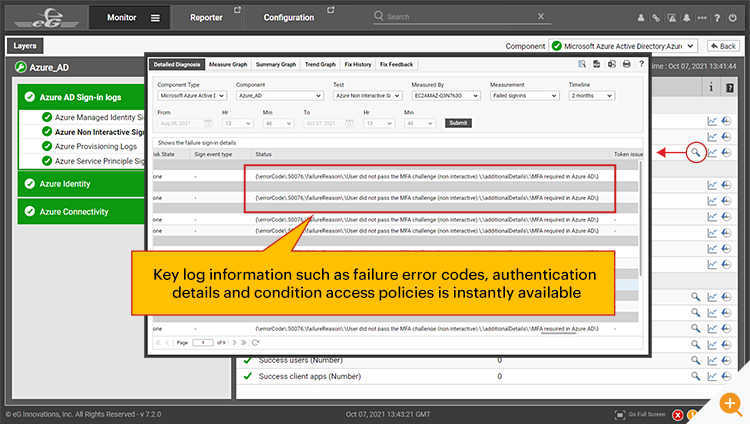Open the Reporter menu

206,18
